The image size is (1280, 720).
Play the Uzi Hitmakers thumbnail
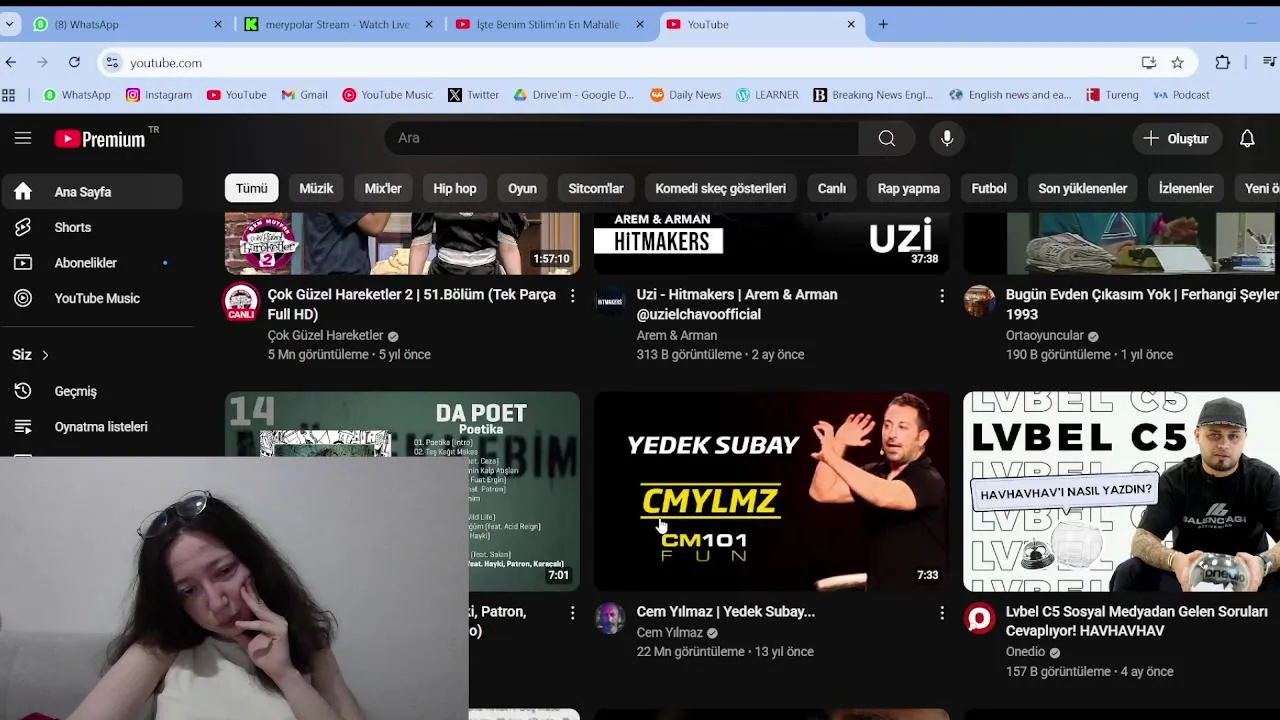[x=771, y=243]
